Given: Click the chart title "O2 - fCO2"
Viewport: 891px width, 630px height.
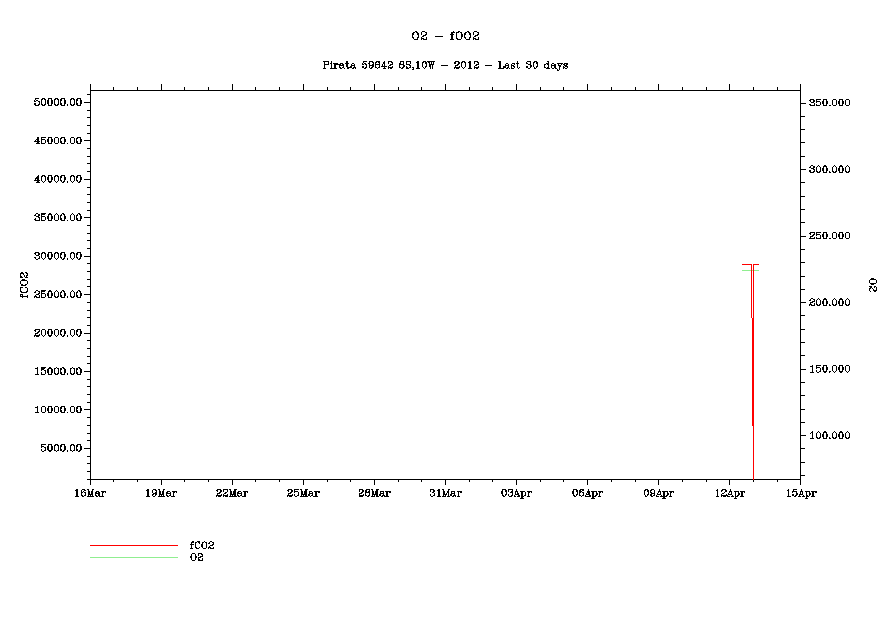Looking at the screenshot, I should pyautogui.click(x=445, y=35).
